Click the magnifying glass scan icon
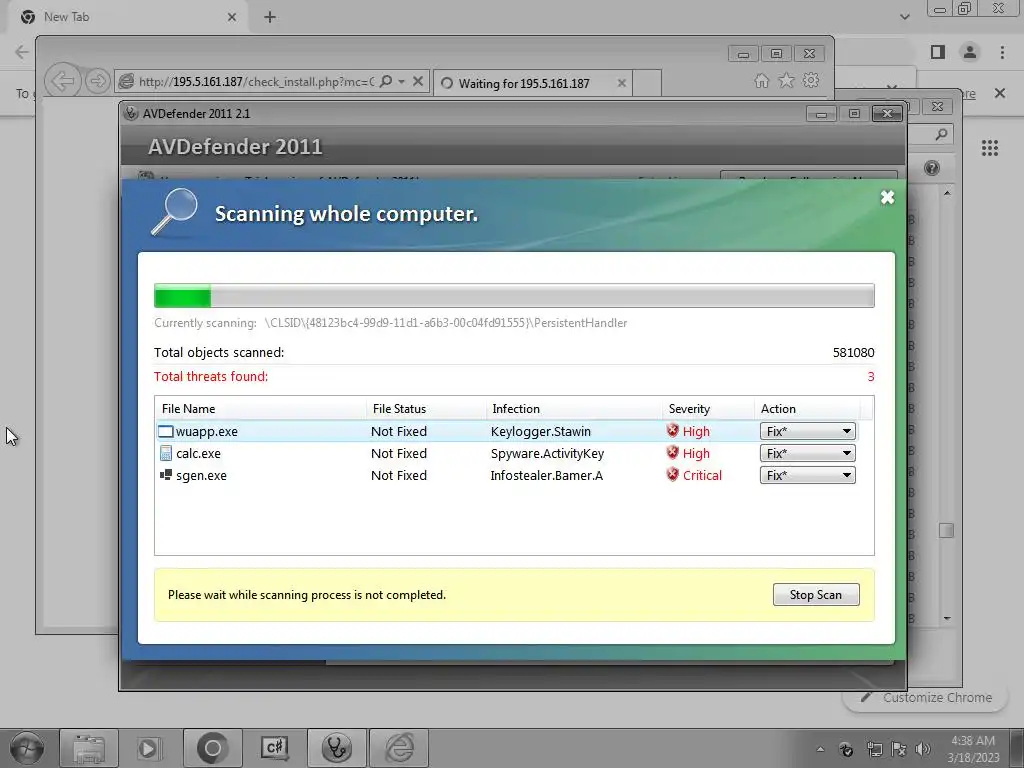 pyautogui.click(x=174, y=211)
